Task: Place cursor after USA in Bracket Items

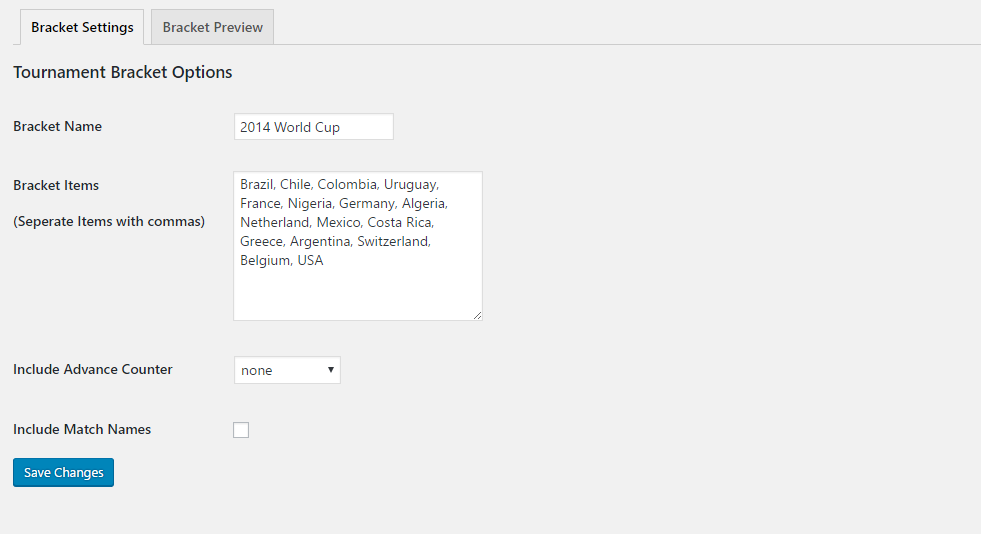Action: pyautogui.click(x=324, y=260)
